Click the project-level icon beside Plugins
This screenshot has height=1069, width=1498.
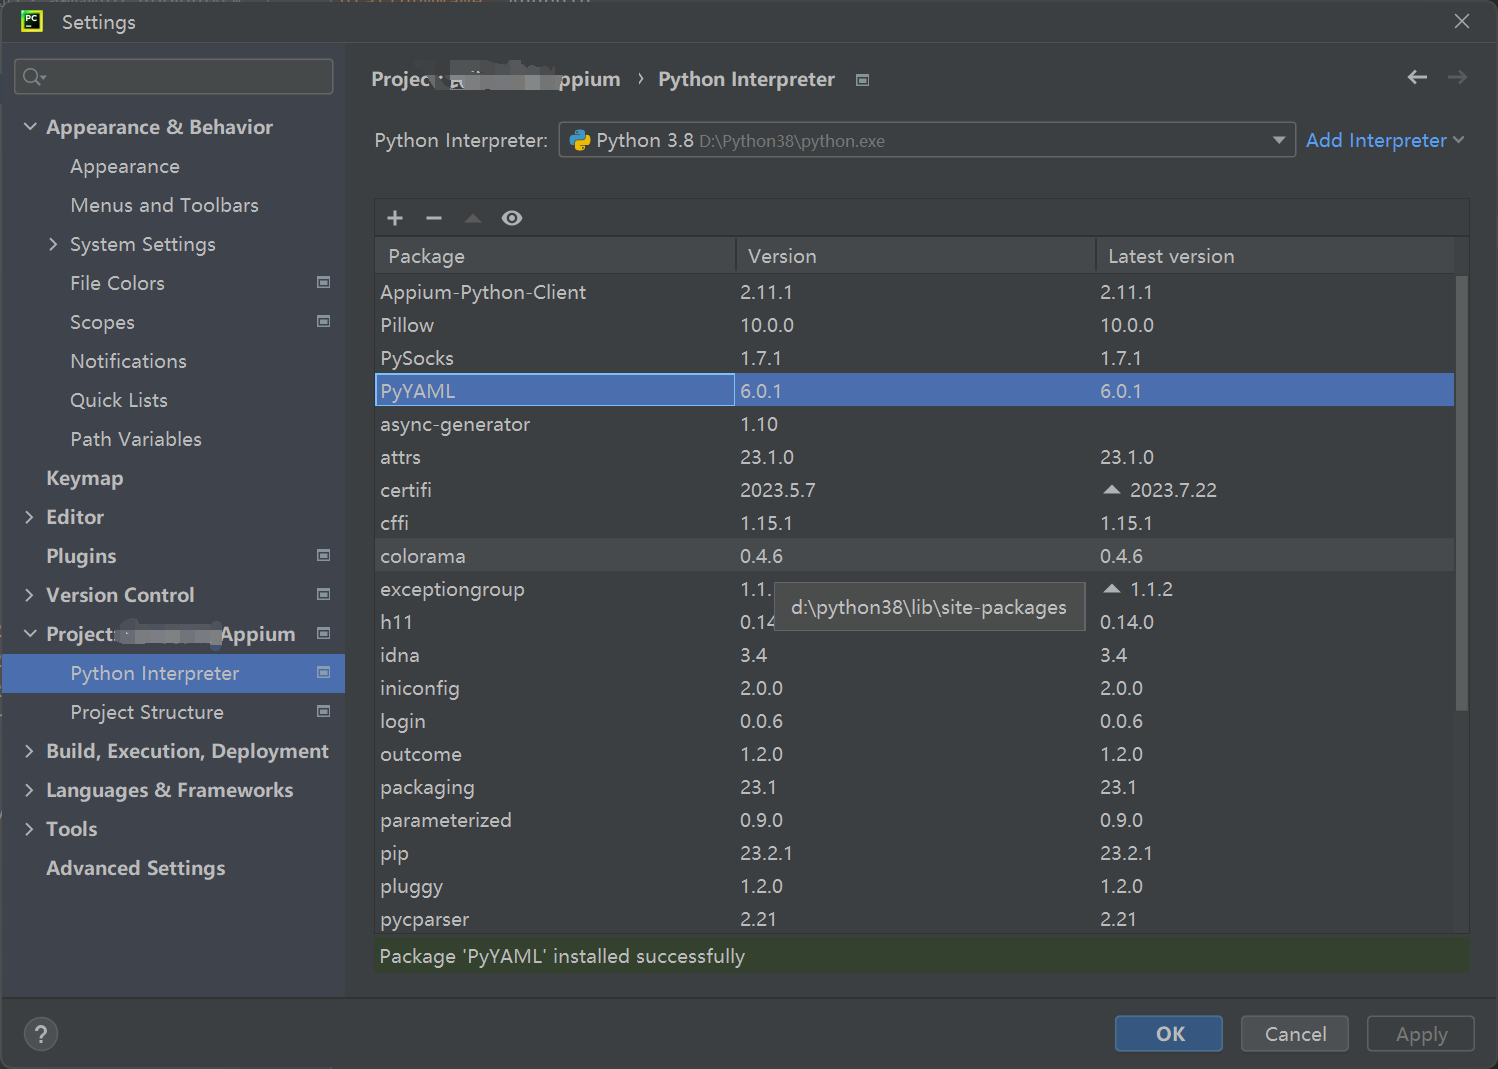tap(323, 555)
